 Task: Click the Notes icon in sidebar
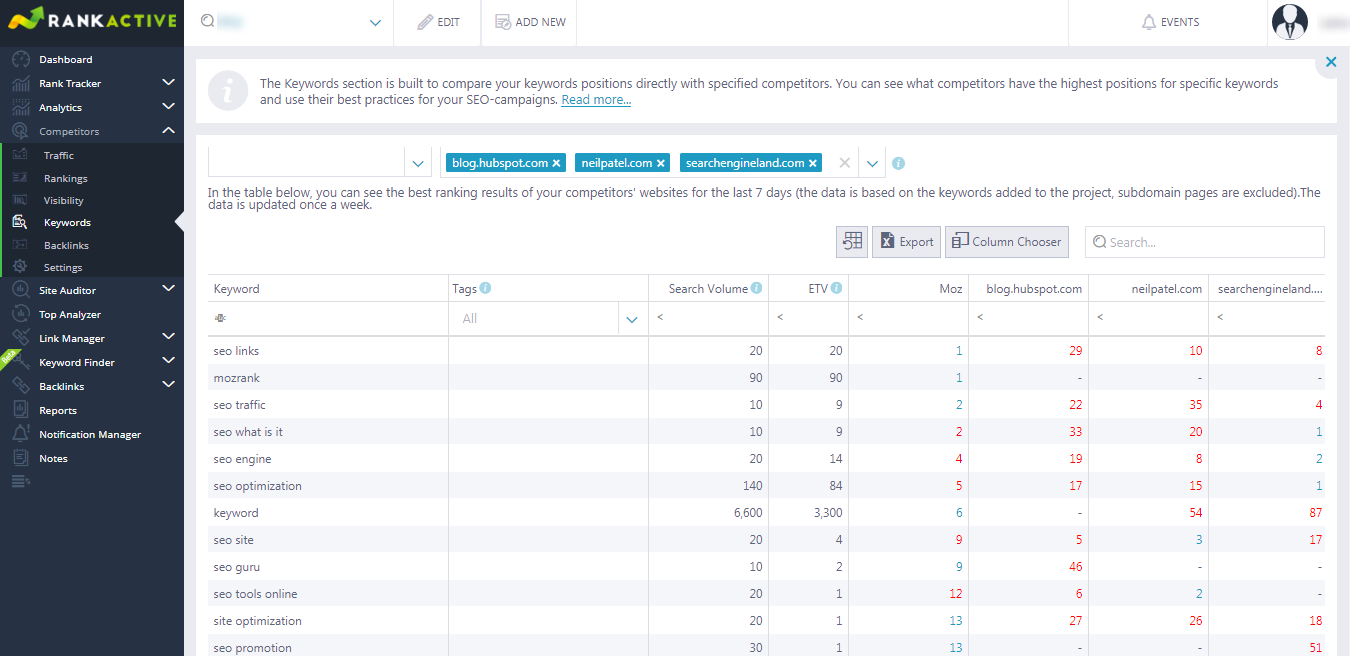click(x=20, y=458)
